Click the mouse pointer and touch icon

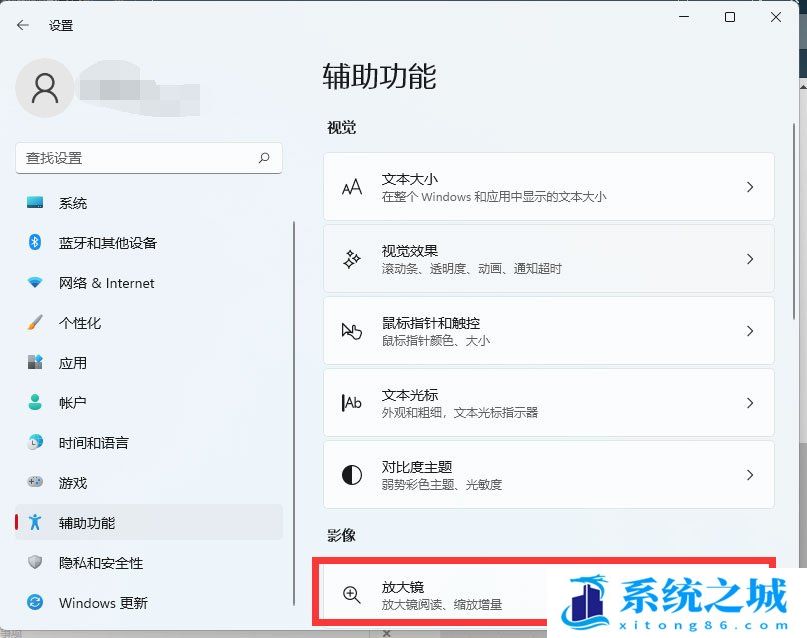click(351, 330)
